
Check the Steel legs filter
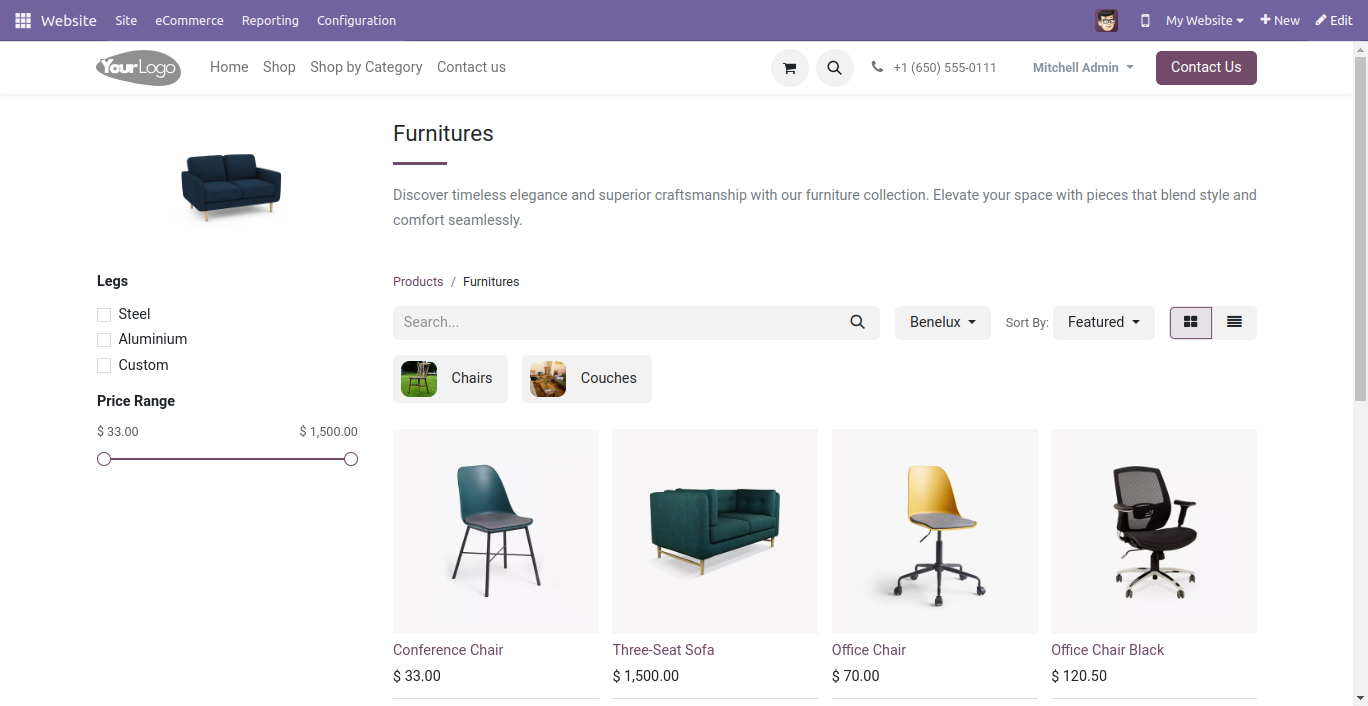(104, 314)
